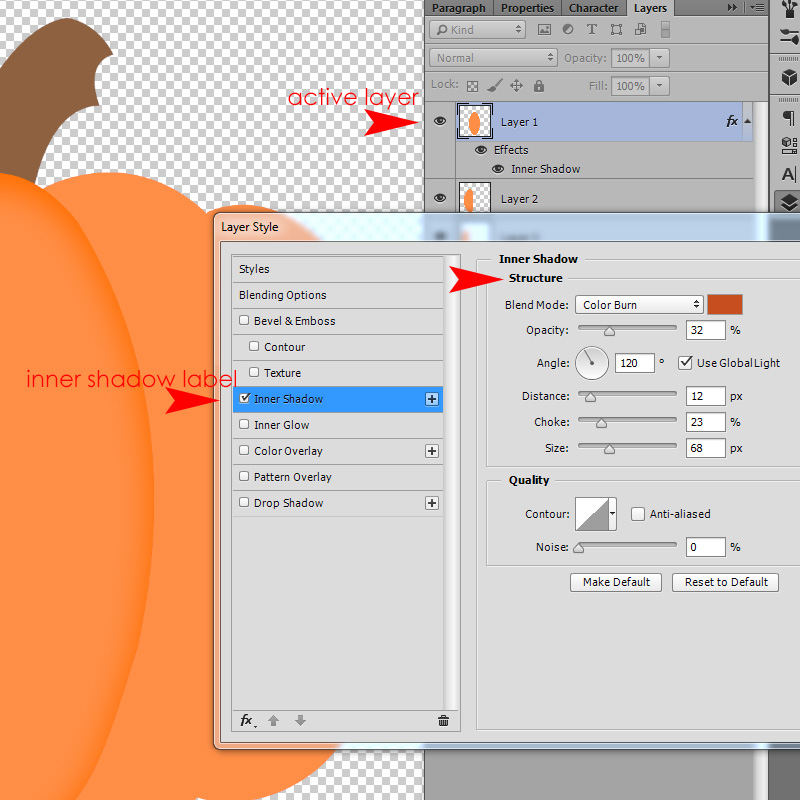The height and width of the screenshot is (800, 800).
Task: Open the Kind filter dropdown
Action: pyautogui.click(x=478, y=30)
